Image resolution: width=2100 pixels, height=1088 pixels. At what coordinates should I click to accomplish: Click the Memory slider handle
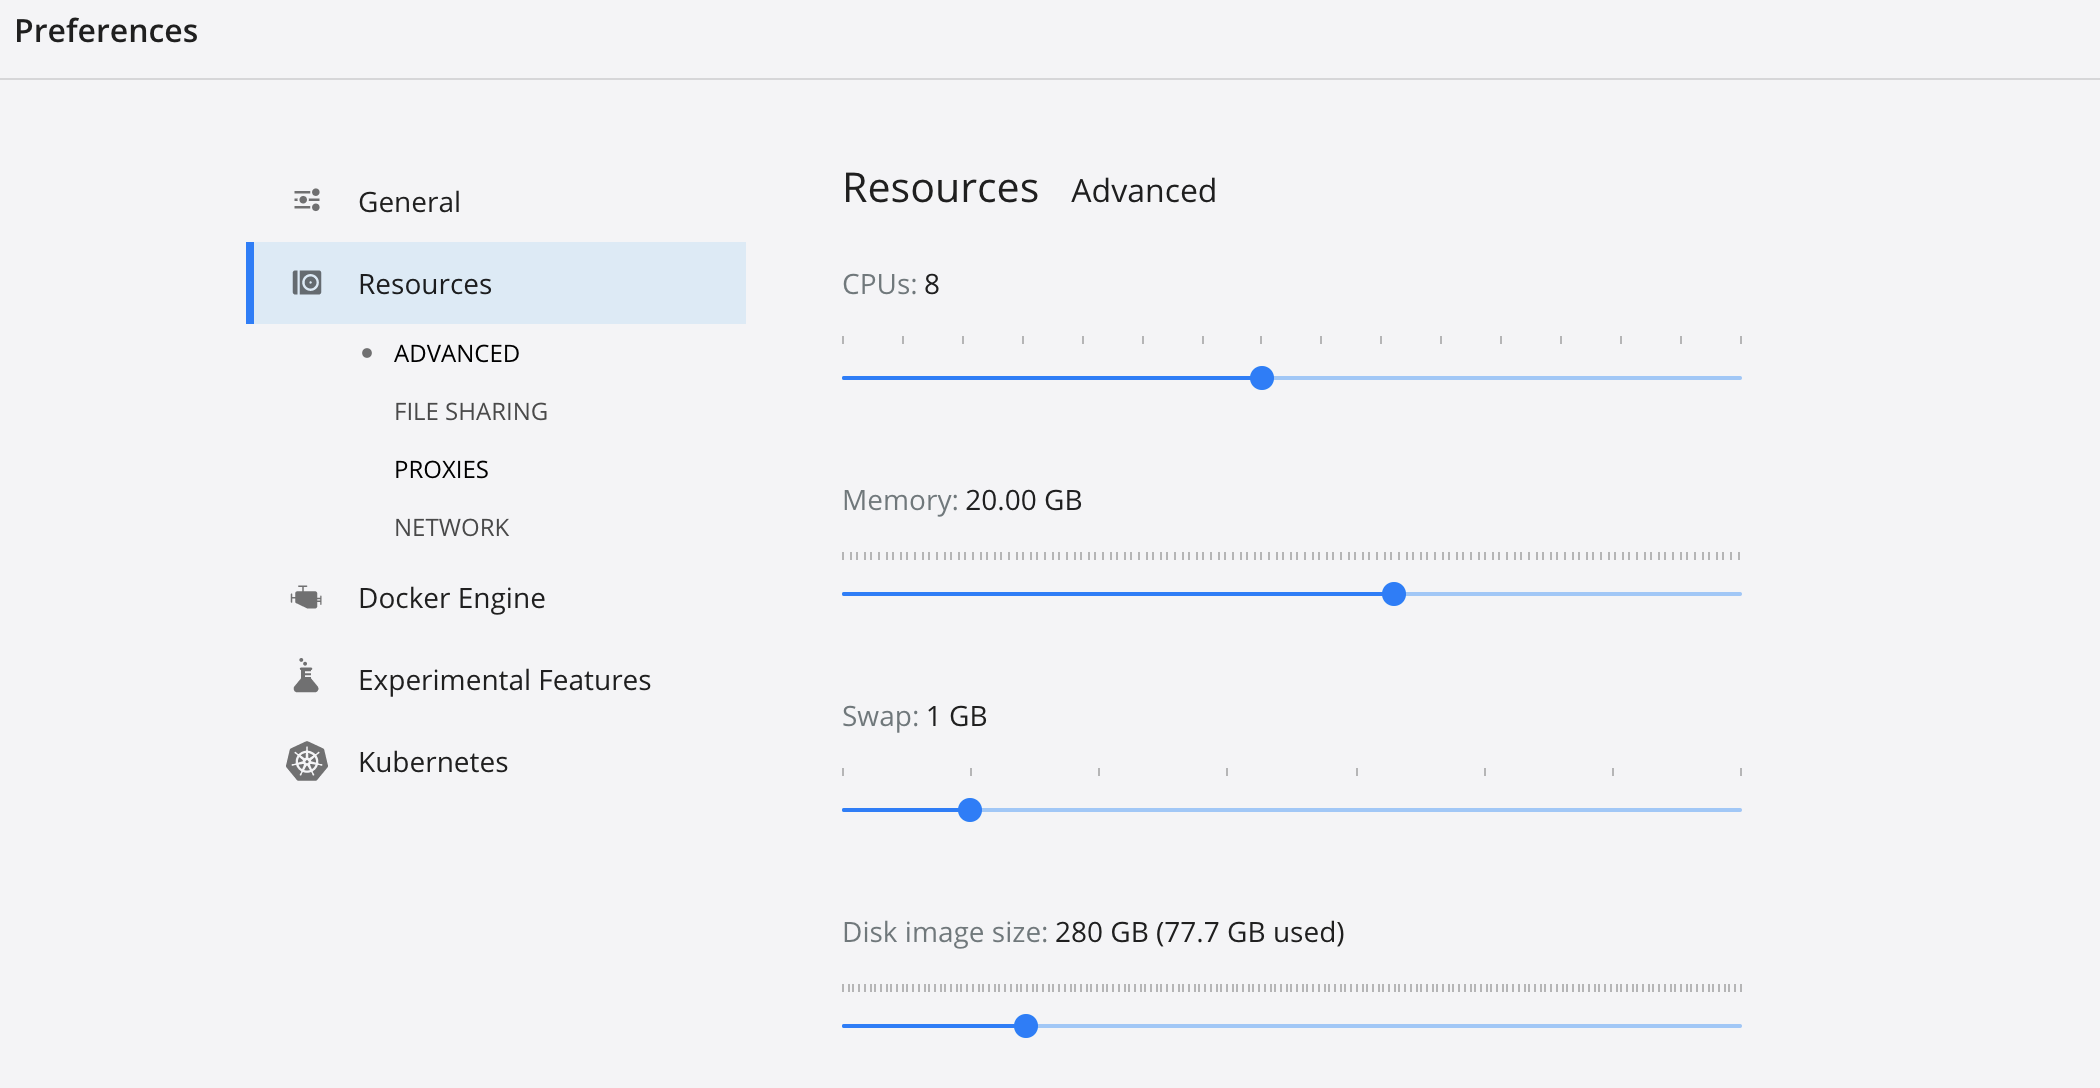1394,594
